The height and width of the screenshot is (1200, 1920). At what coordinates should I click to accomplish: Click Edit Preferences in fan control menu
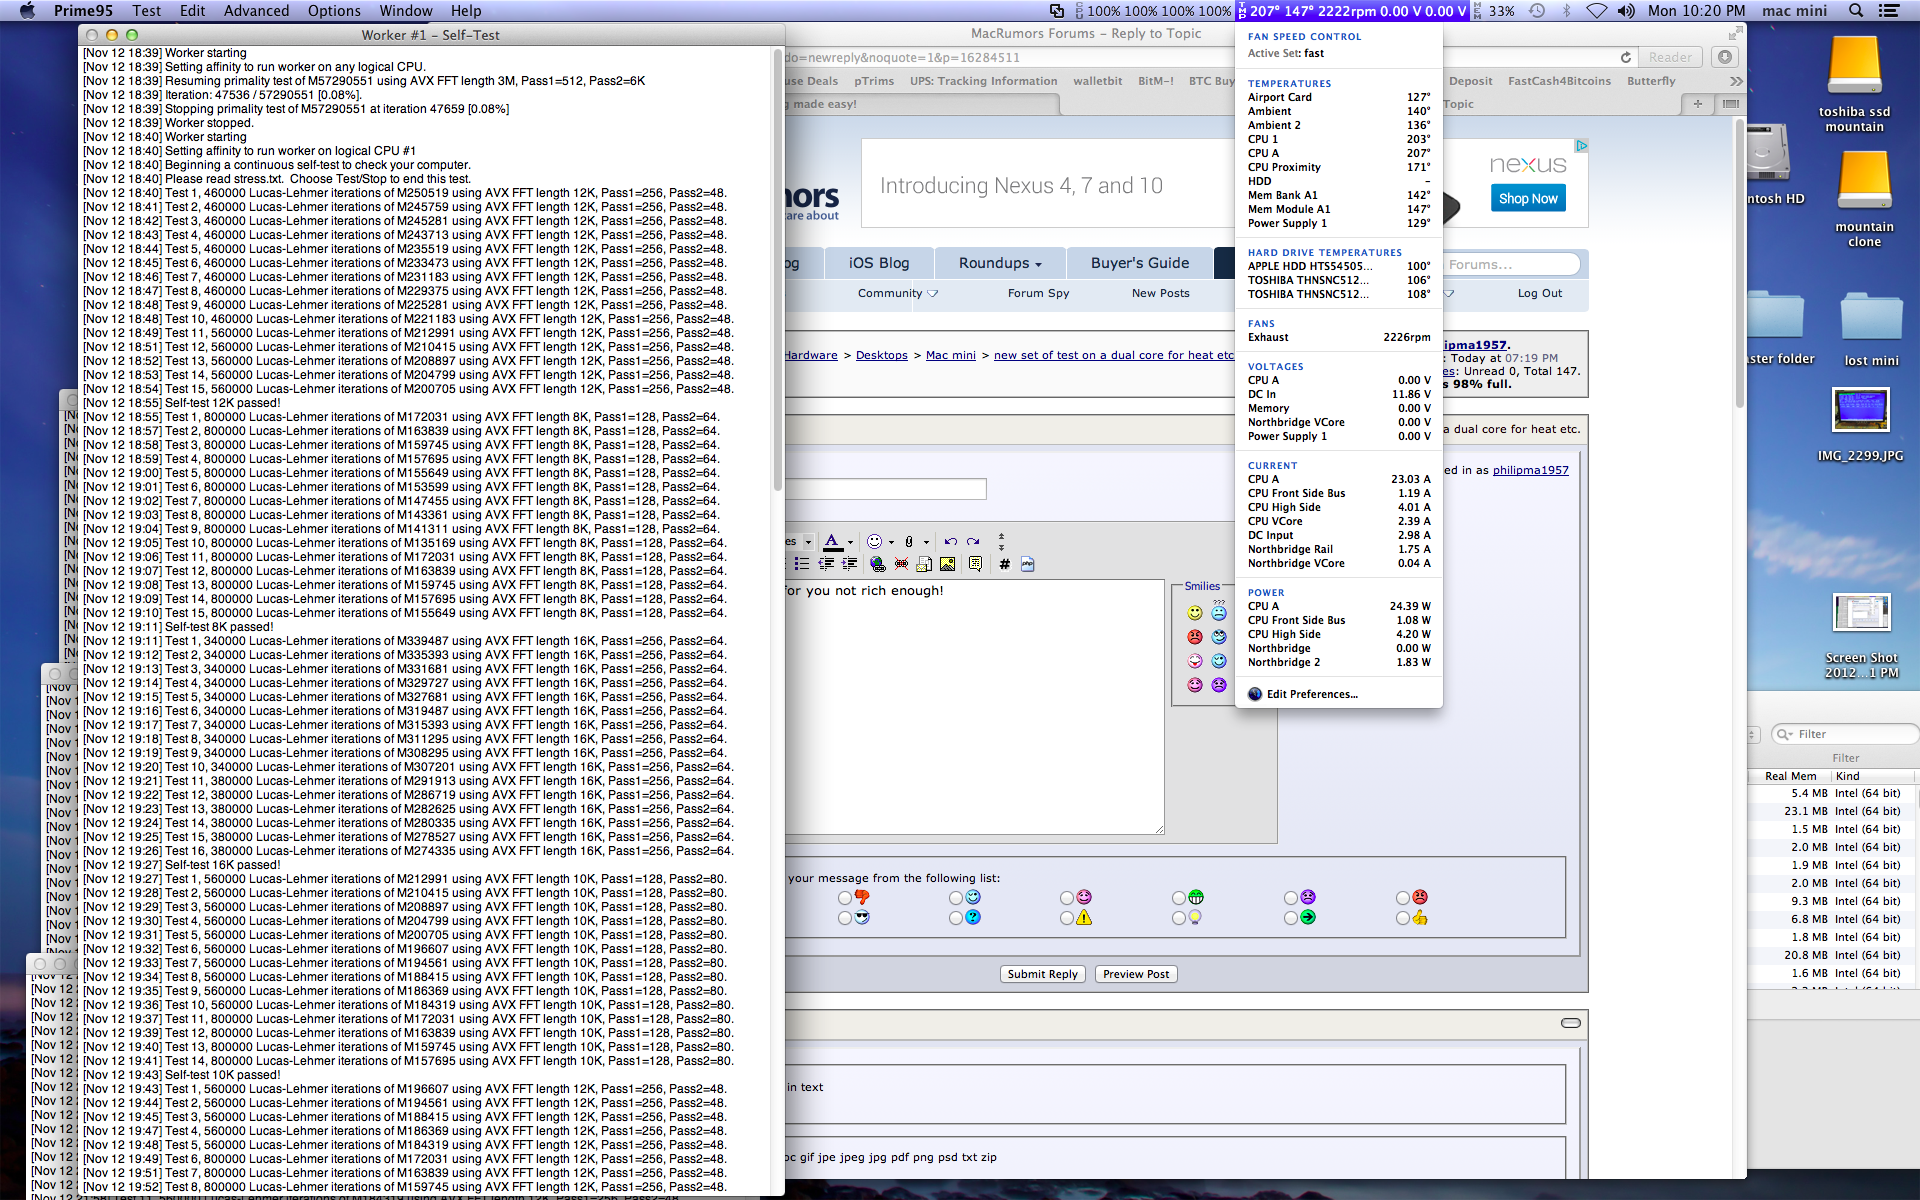pyautogui.click(x=1311, y=694)
